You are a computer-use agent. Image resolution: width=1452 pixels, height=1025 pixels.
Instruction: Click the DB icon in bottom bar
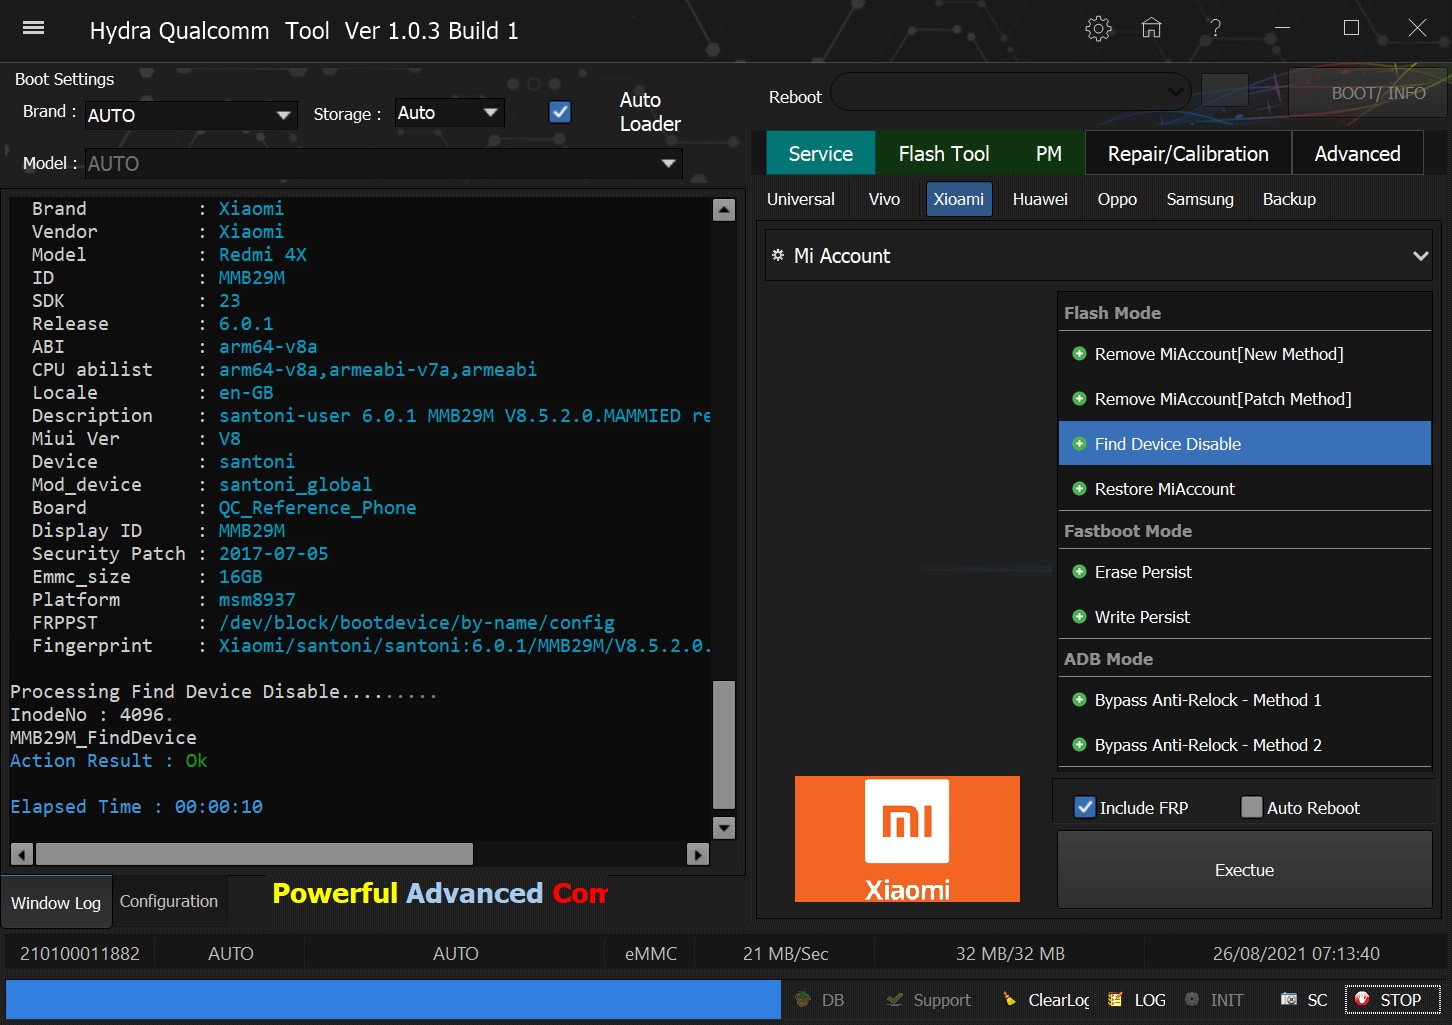802,999
